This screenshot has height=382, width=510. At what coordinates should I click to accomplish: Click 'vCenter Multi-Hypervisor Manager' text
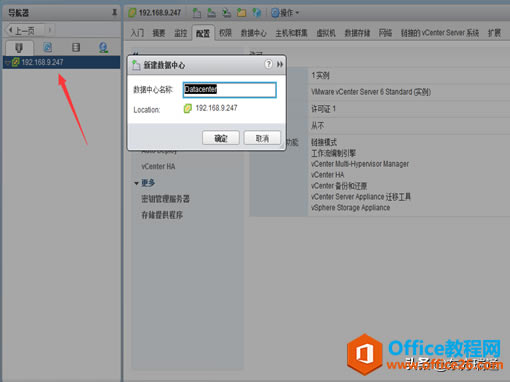[x=360, y=164]
